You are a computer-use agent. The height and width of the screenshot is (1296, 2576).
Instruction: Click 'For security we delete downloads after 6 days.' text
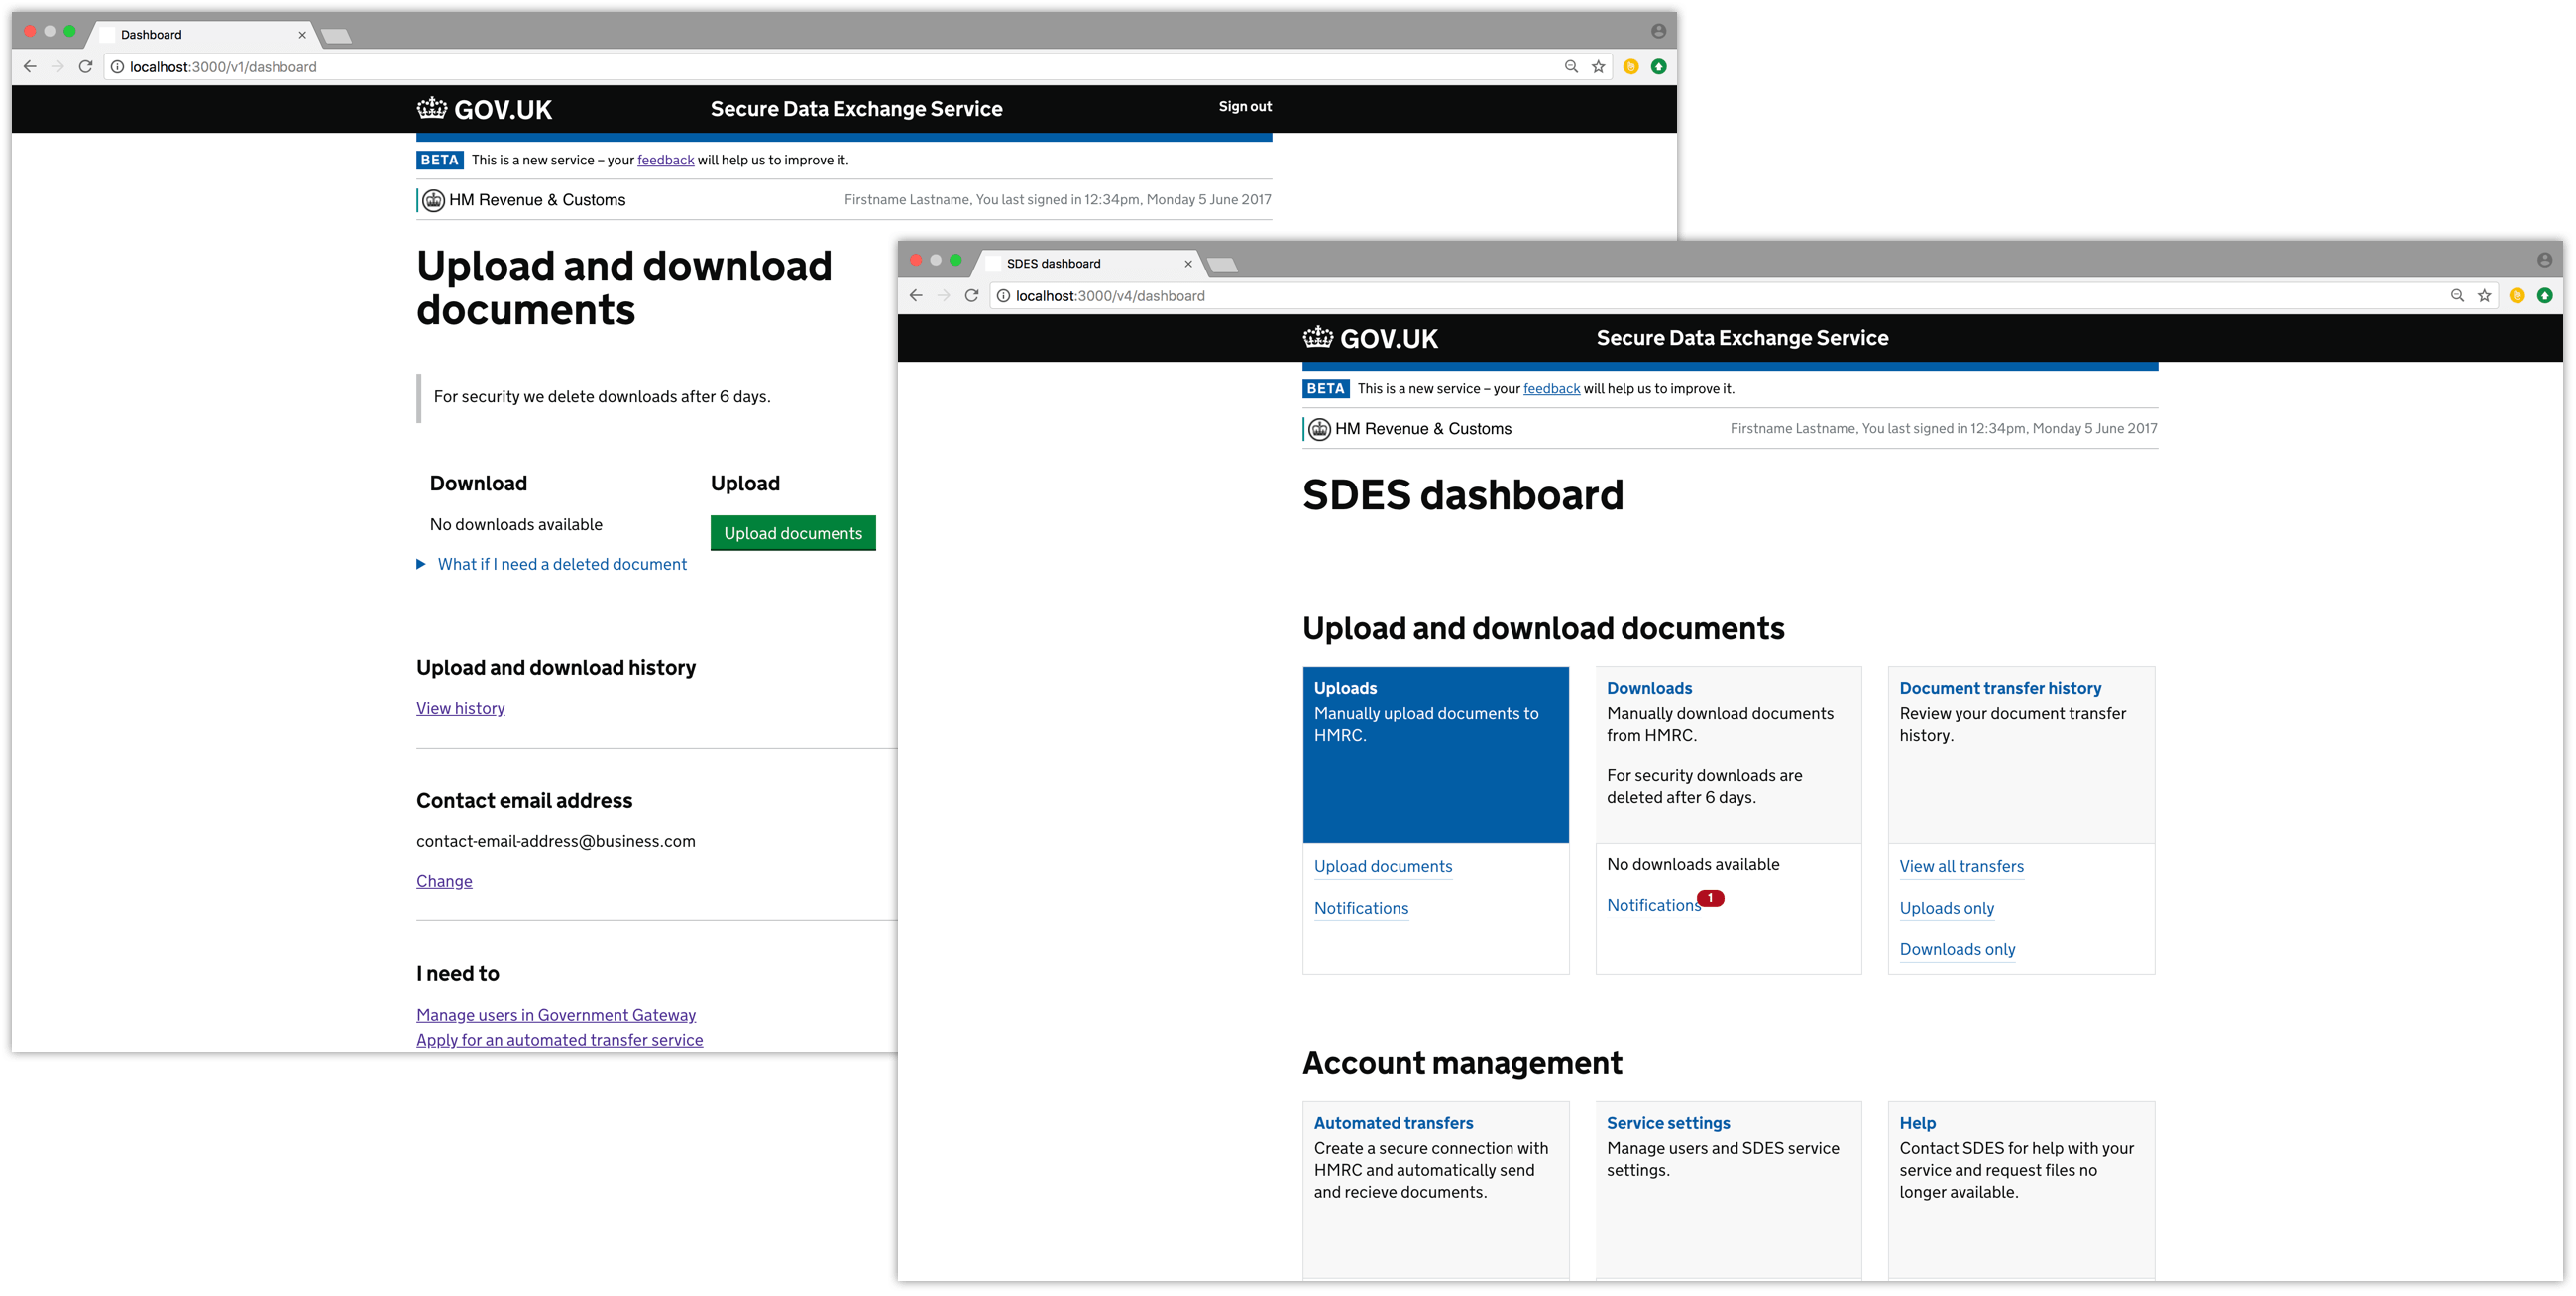pyautogui.click(x=602, y=397)
